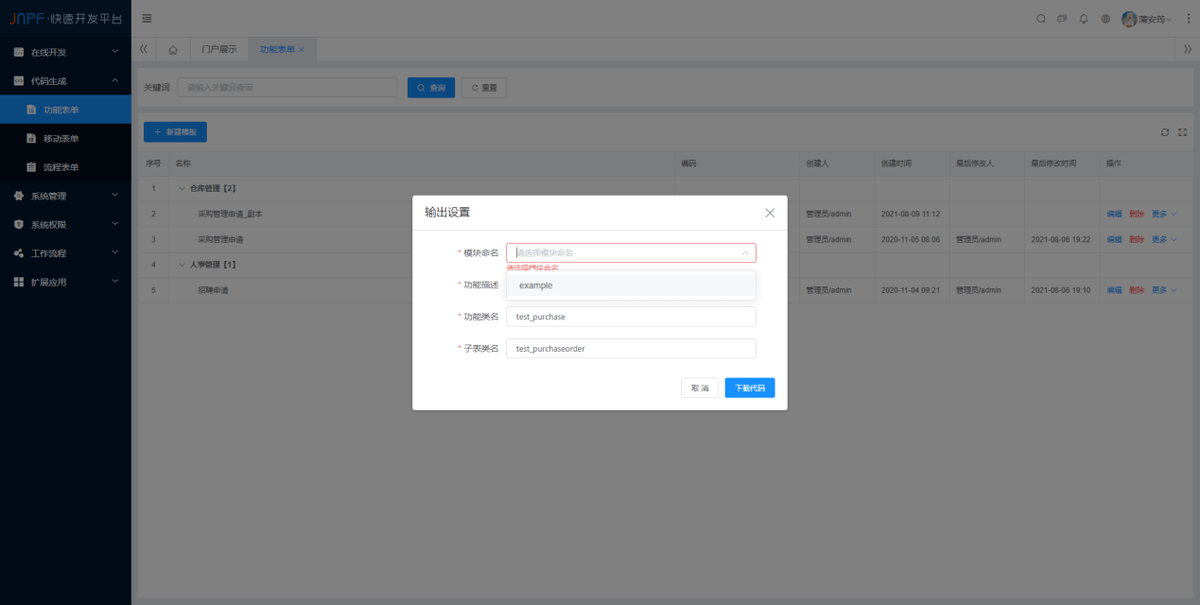
Task: Click the chat messages icon in header
Action: pos(1062,19)
